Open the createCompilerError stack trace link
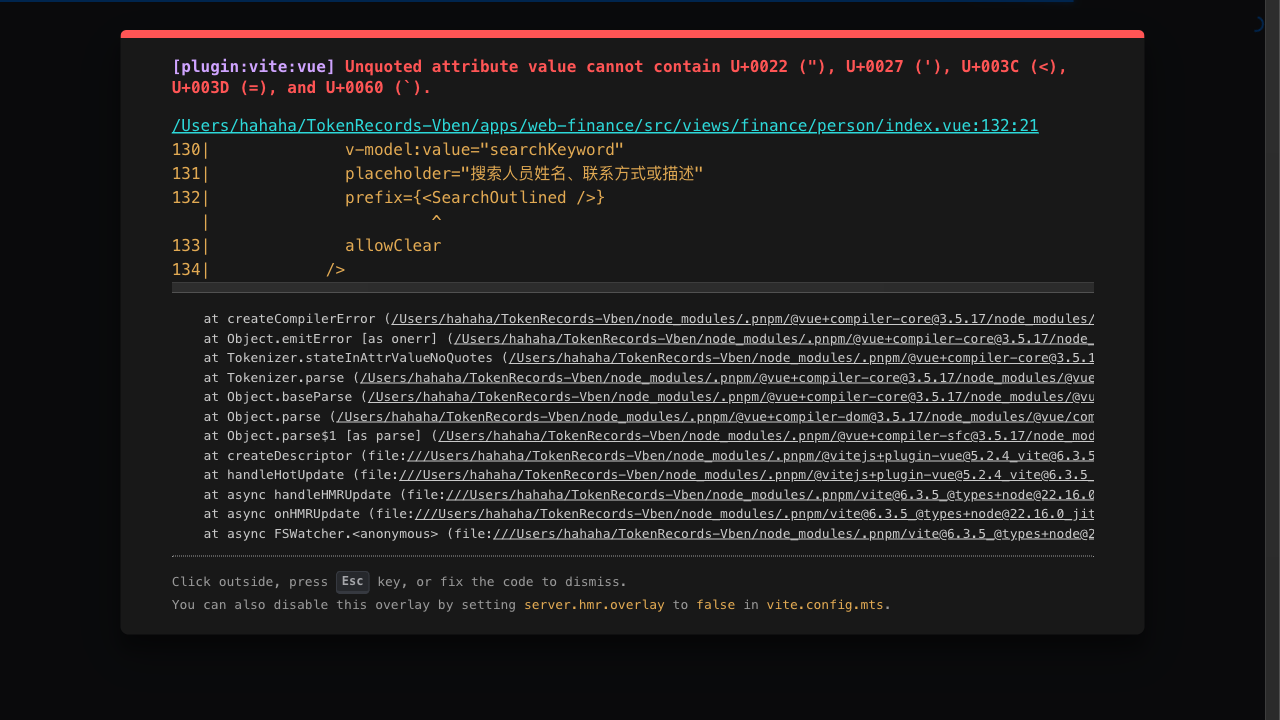Viewport: 1280px width, 720px height. coord(742,319)
